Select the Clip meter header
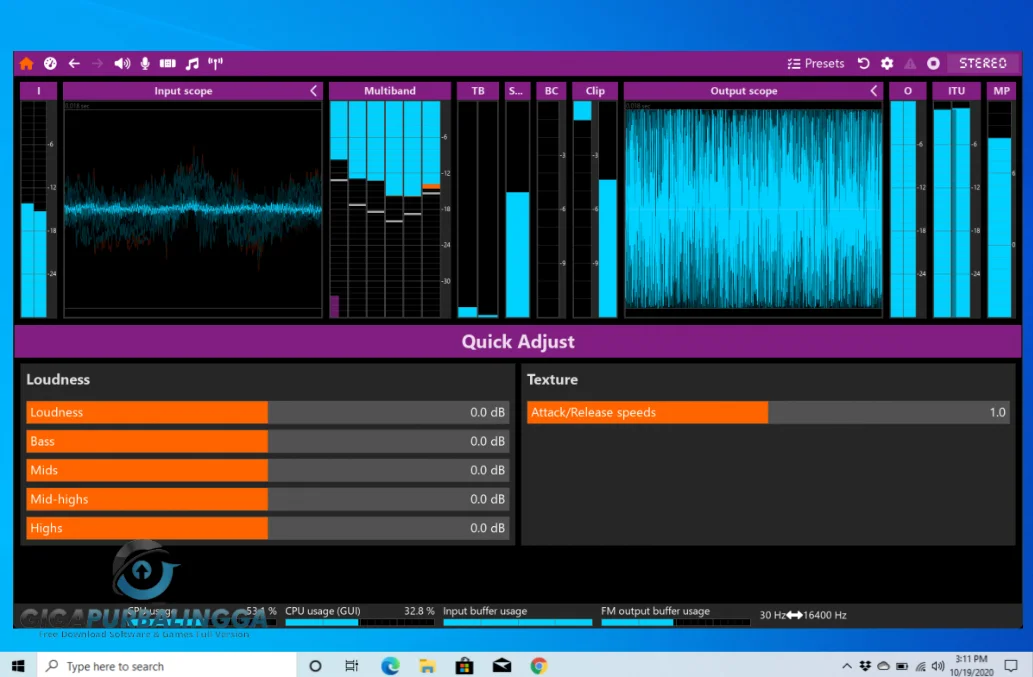1033x677 pixels. pos(595,91)
